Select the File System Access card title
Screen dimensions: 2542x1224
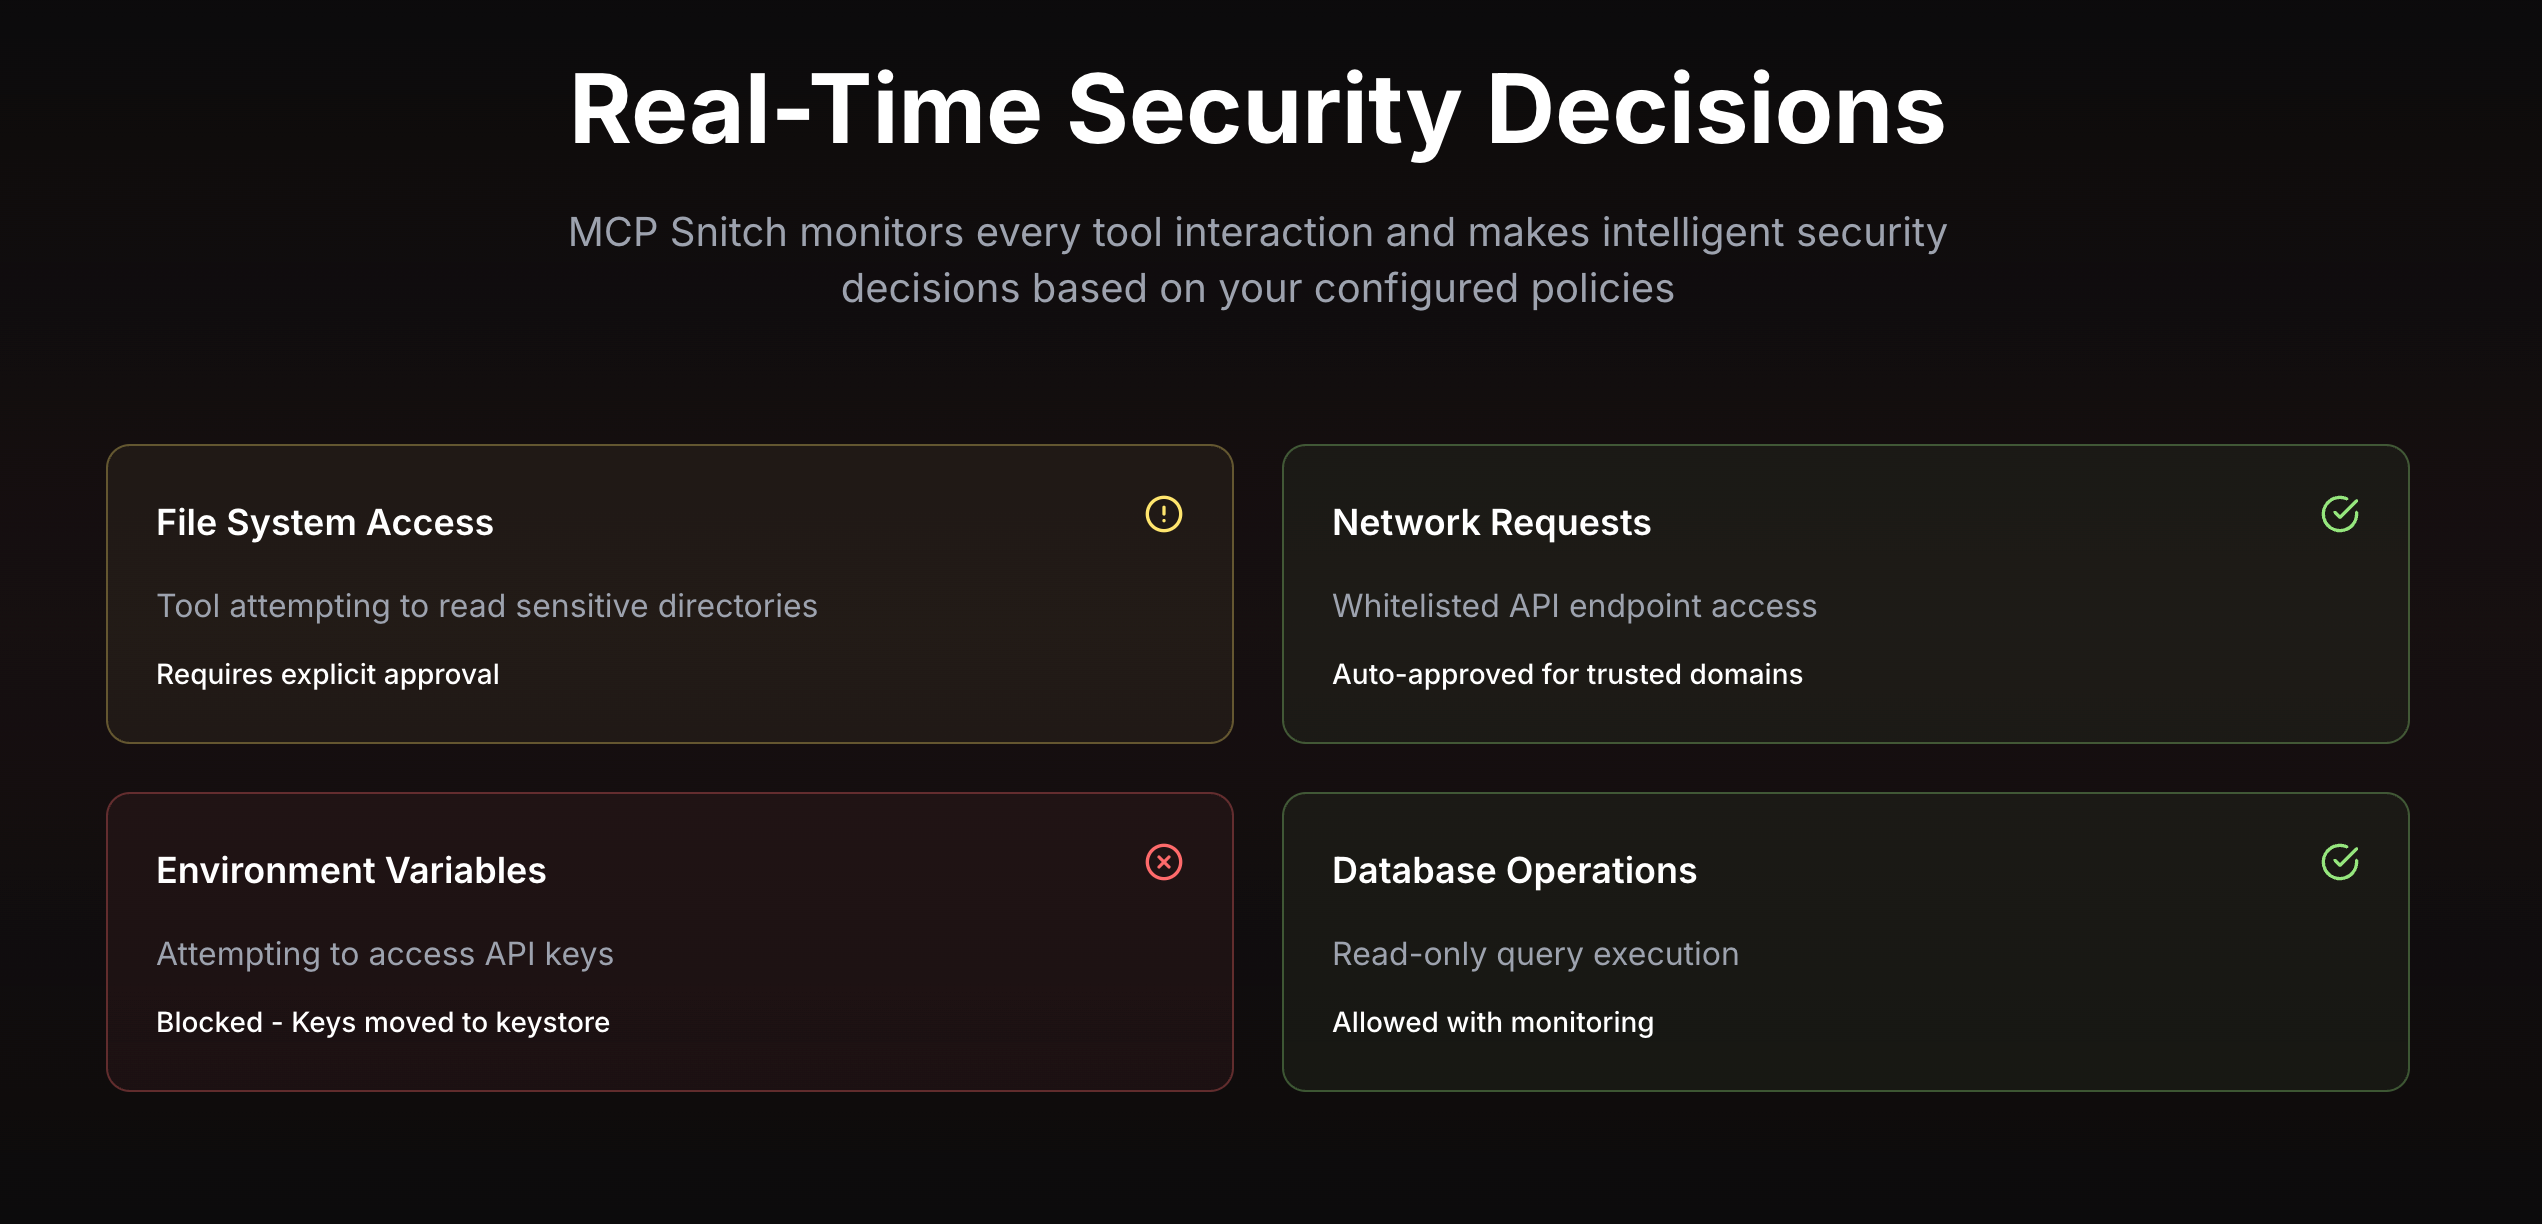click(x=325, y=522)
